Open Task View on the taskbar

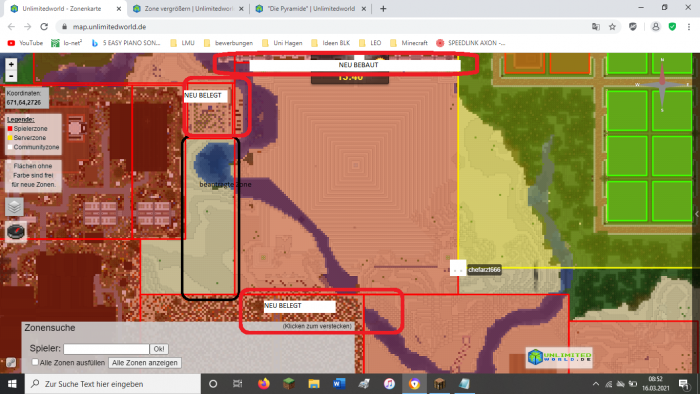[238, 384]
